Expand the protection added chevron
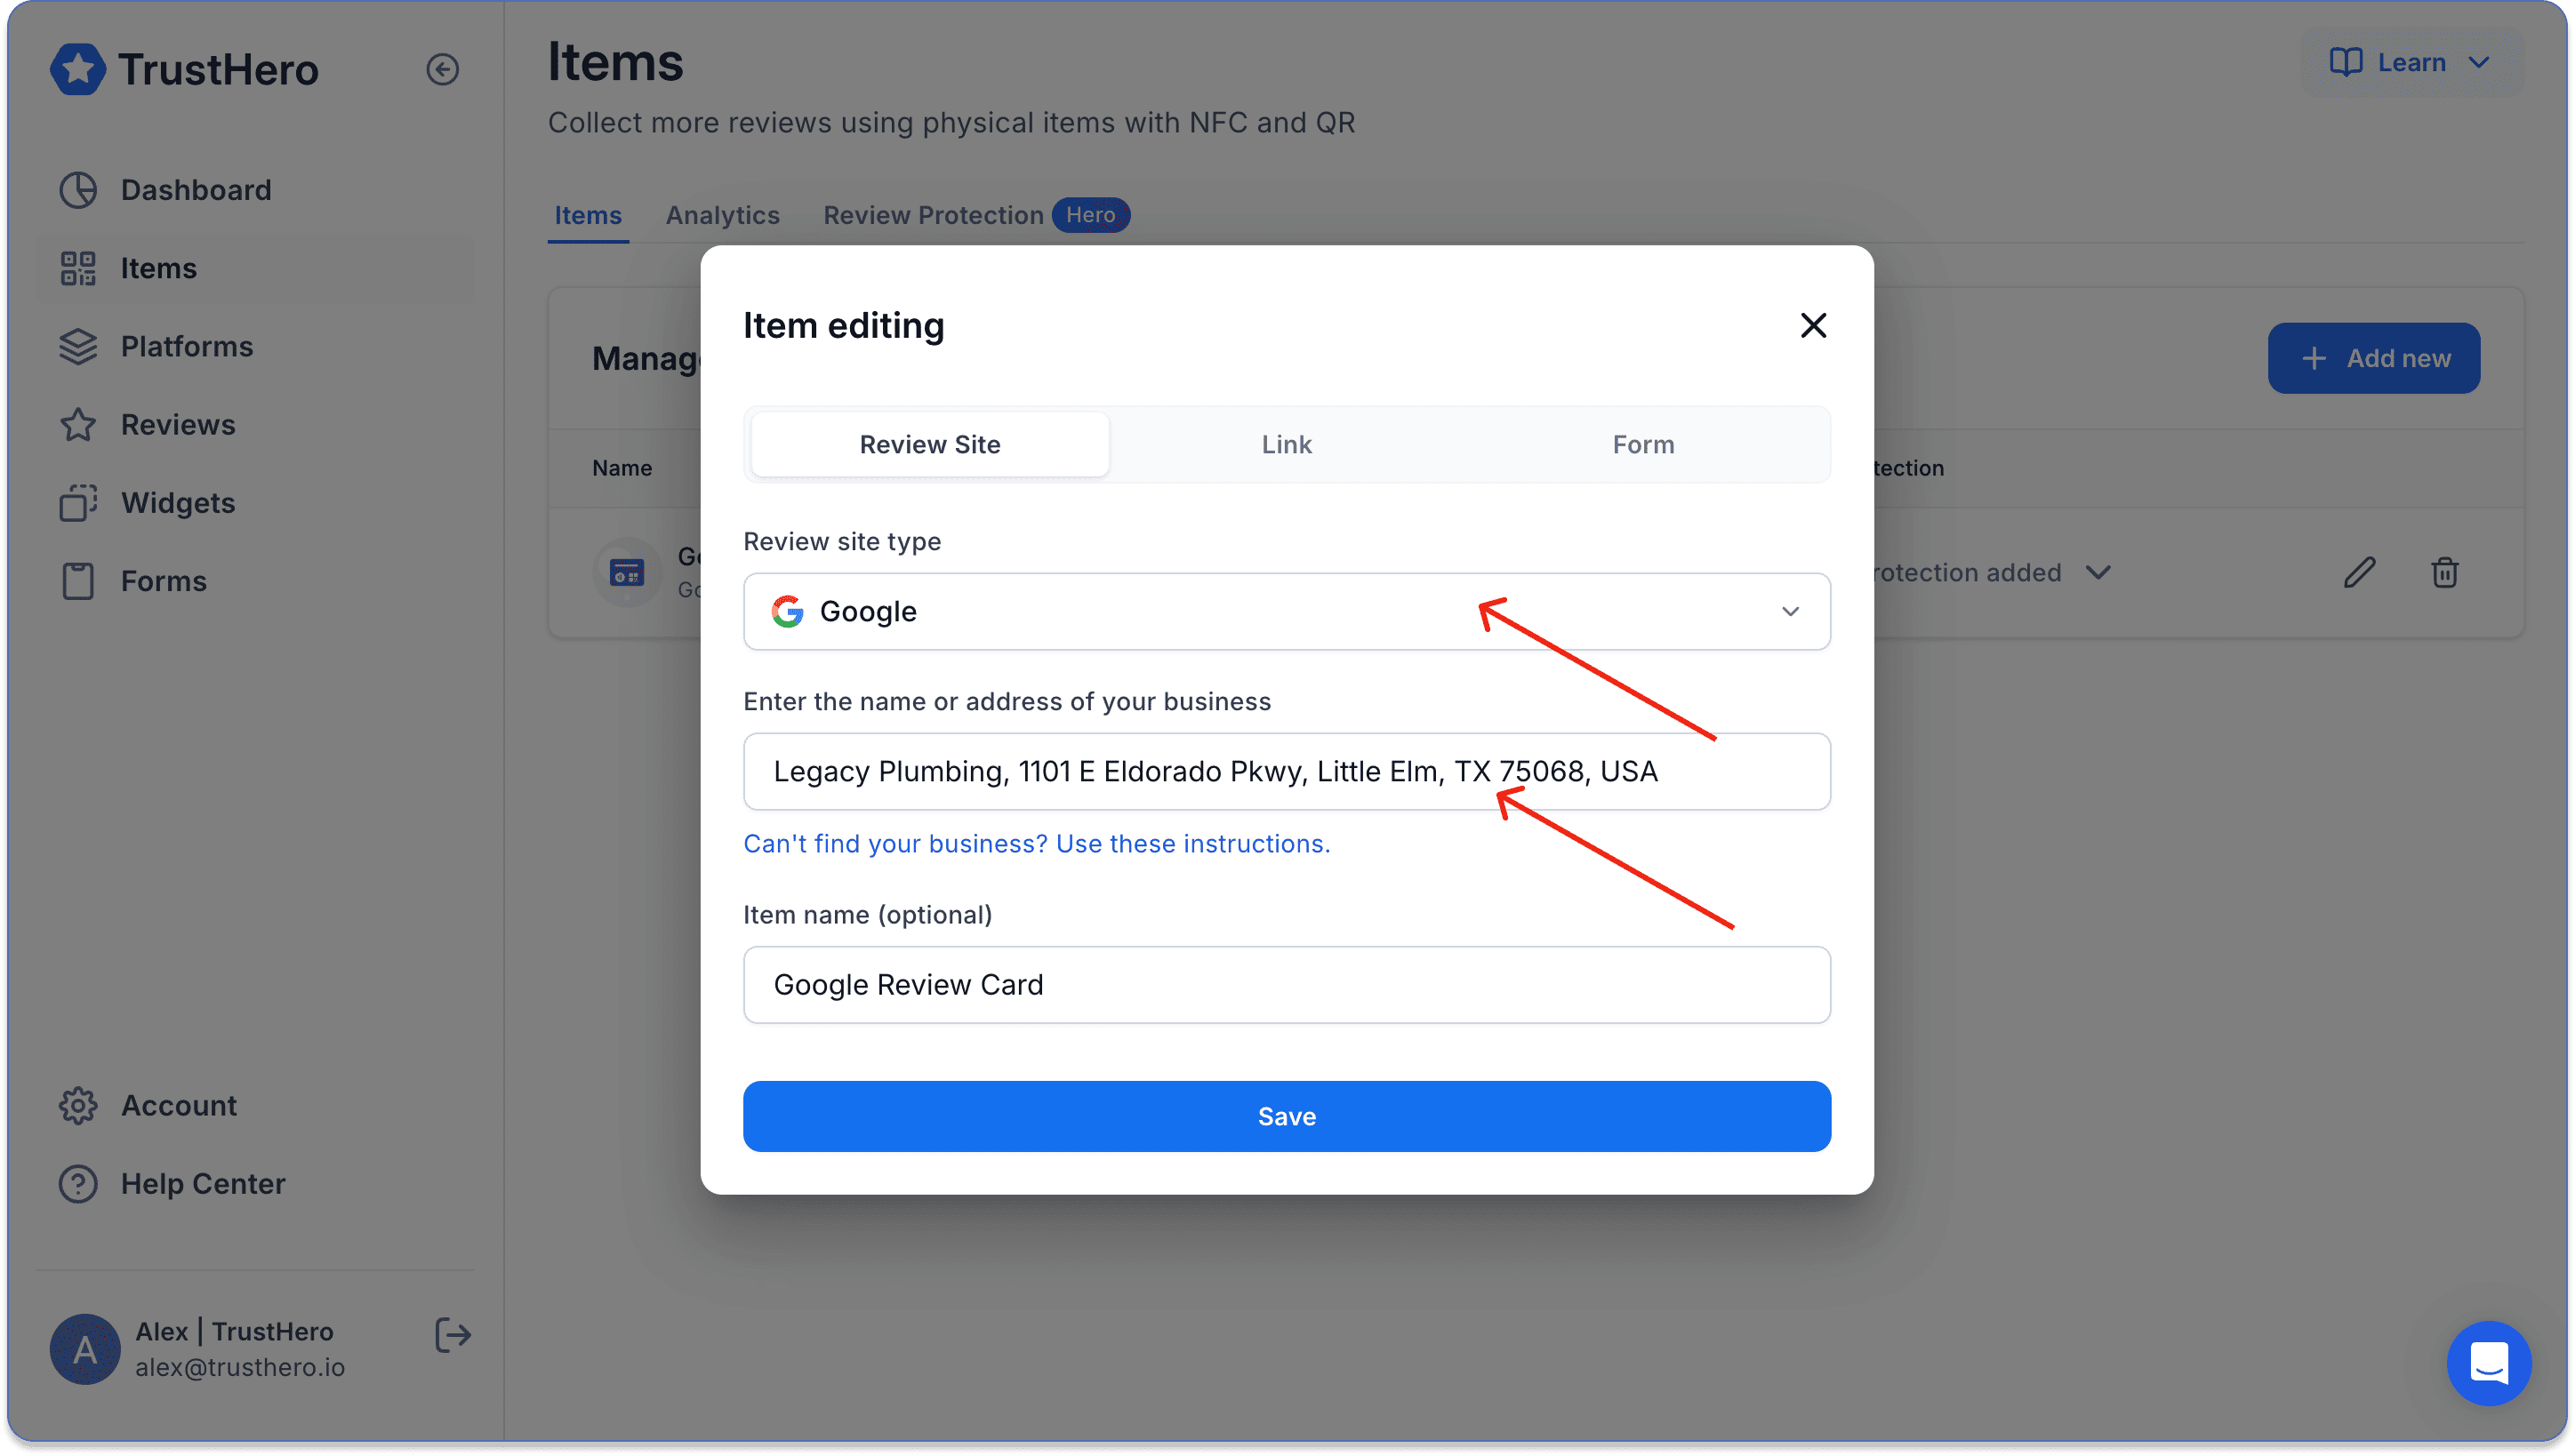 (2098, 572)
